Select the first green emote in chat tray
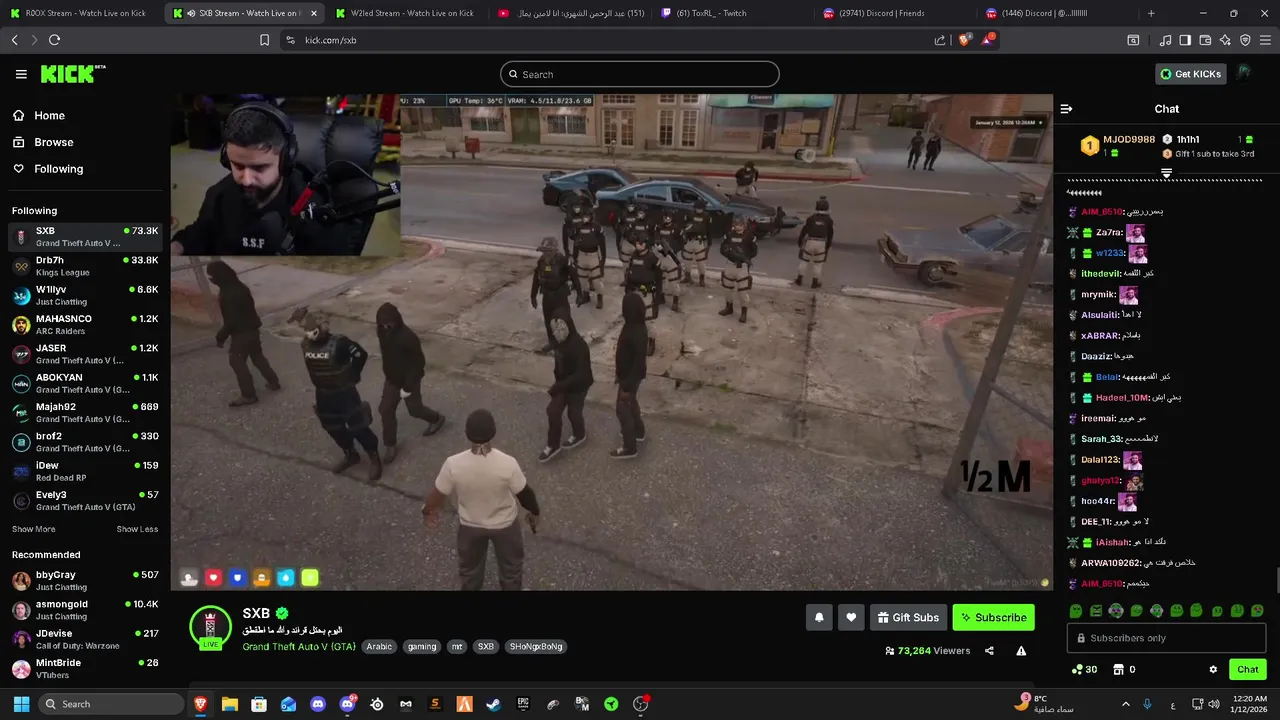 click(1076, 610)
